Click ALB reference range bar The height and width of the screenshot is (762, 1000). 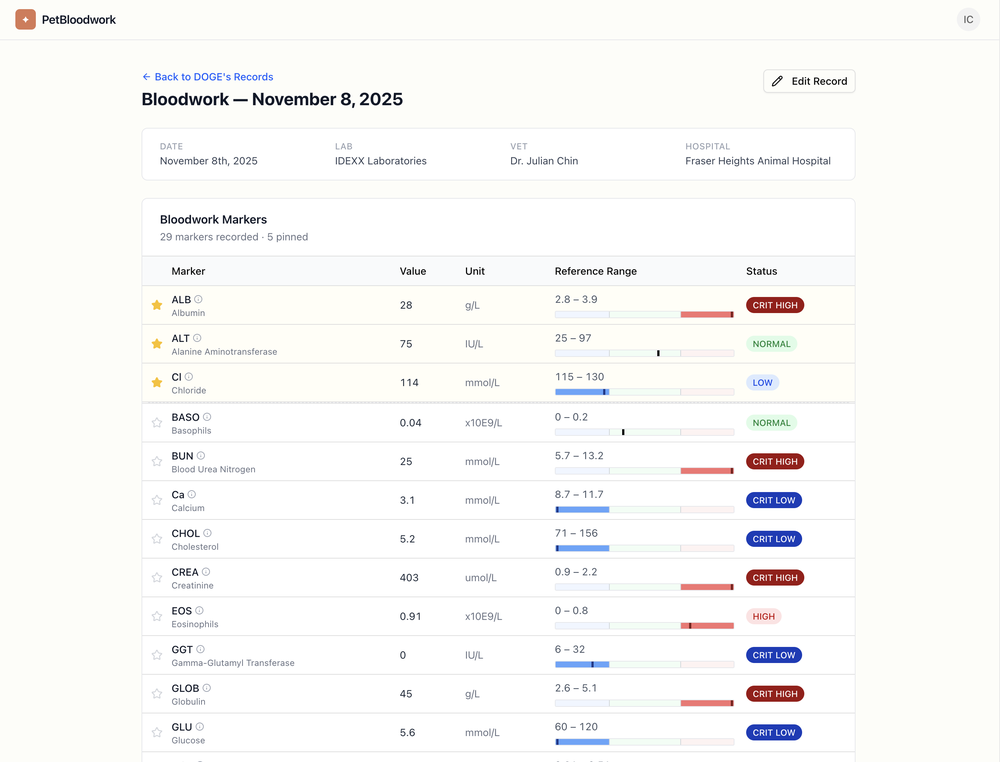(x=644, y=314)
